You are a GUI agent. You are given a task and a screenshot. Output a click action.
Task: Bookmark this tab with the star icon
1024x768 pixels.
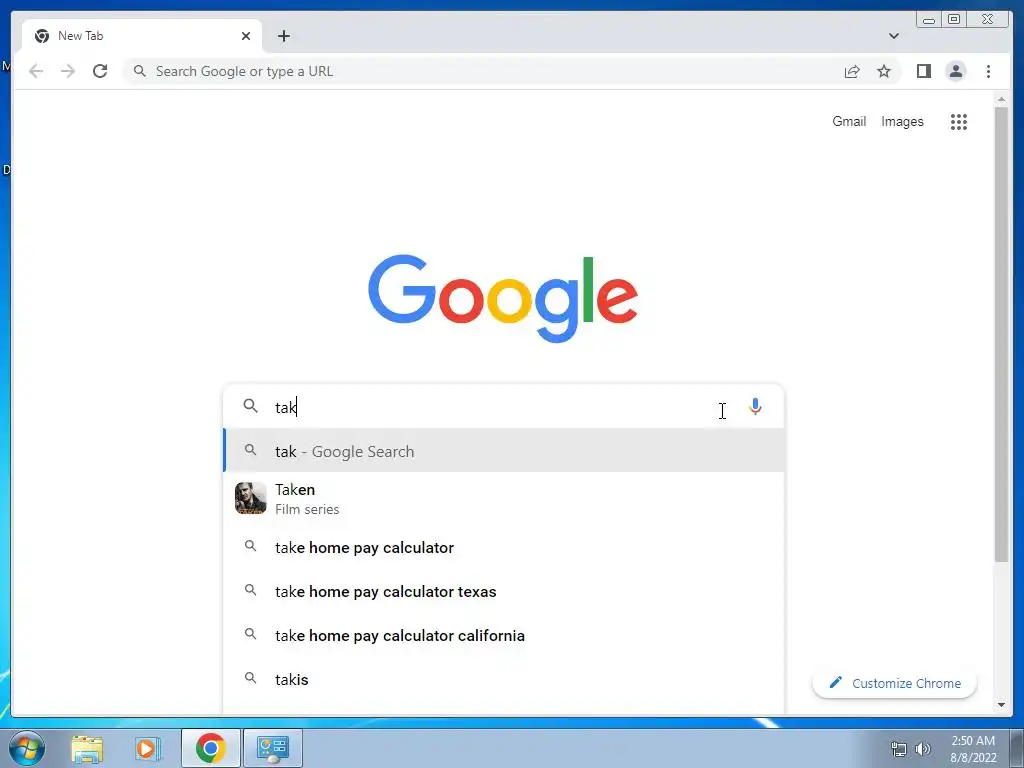tap(884, 71)
